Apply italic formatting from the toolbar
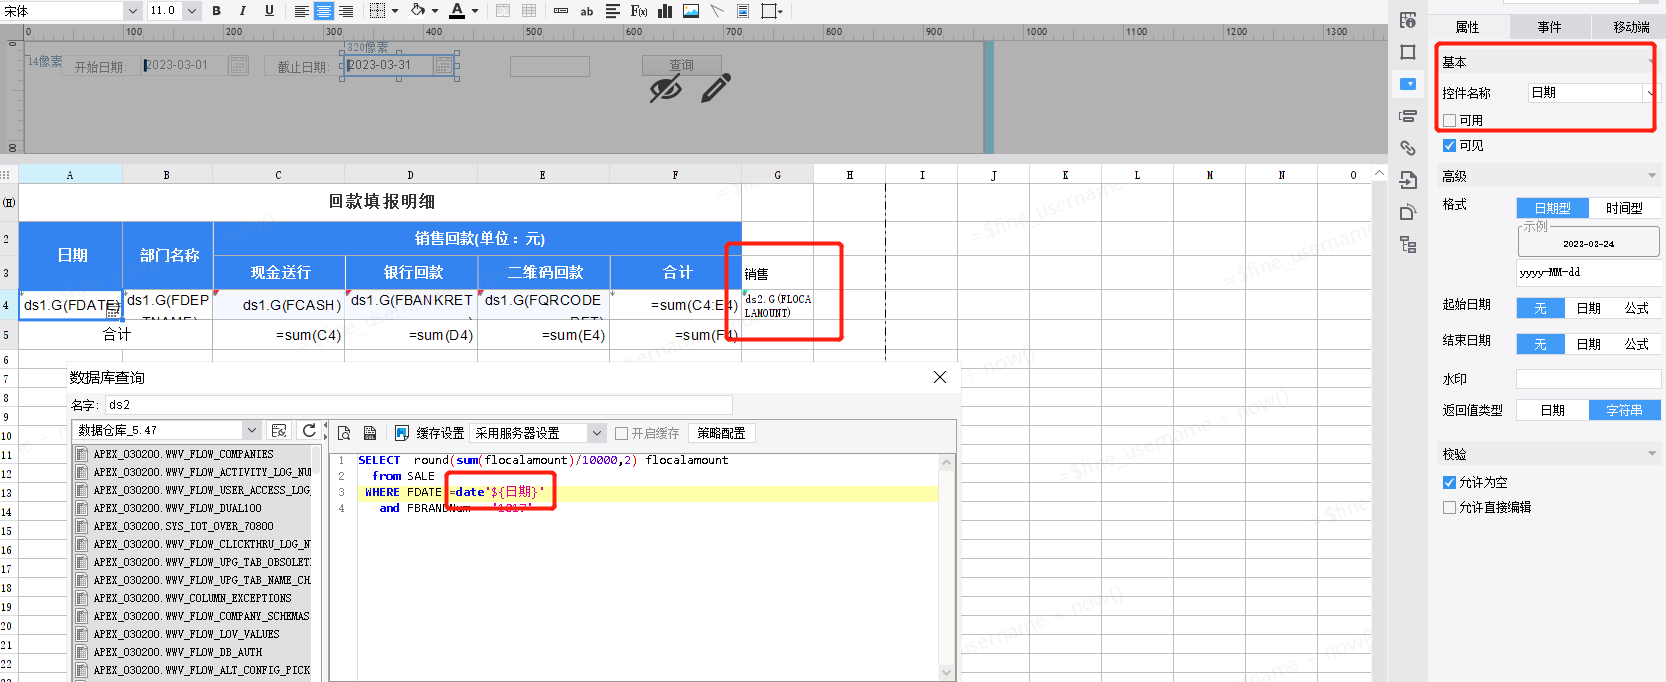 click(242, 11)
